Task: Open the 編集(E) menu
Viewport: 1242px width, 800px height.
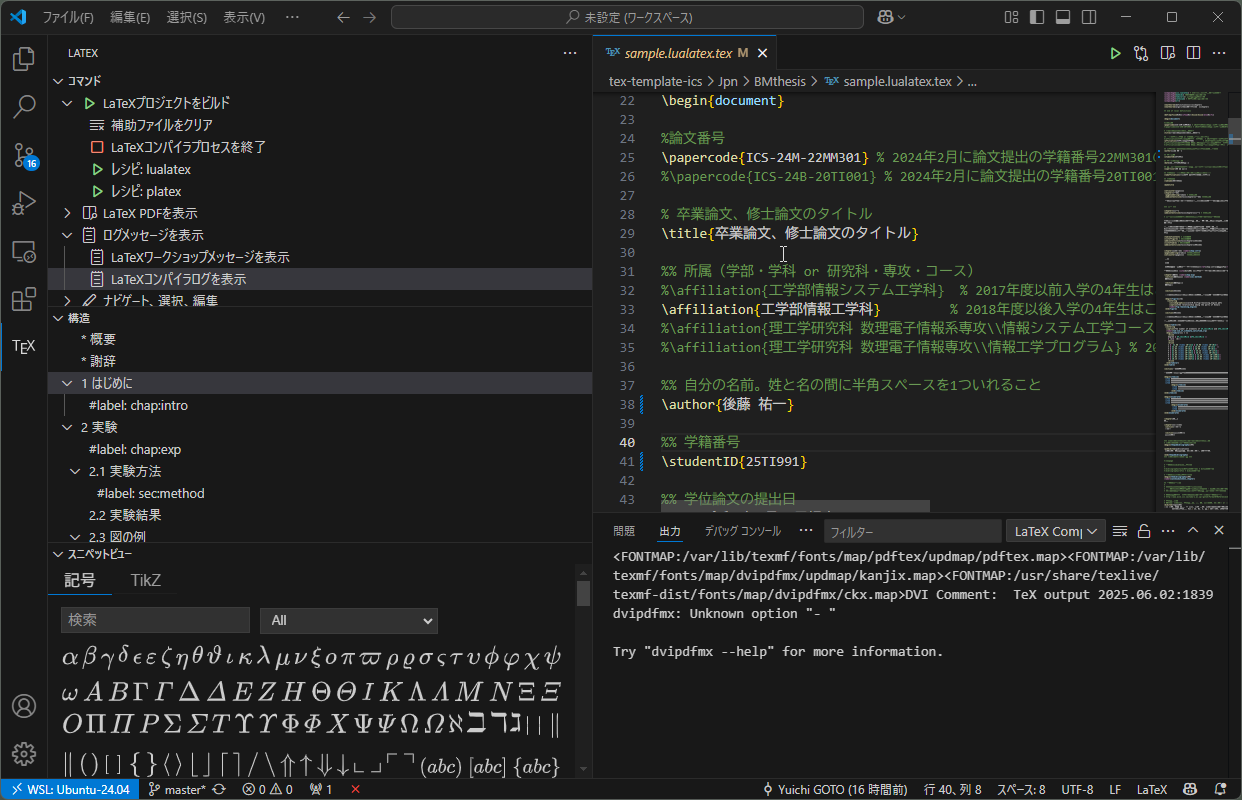Action: (x=130, y=17)
